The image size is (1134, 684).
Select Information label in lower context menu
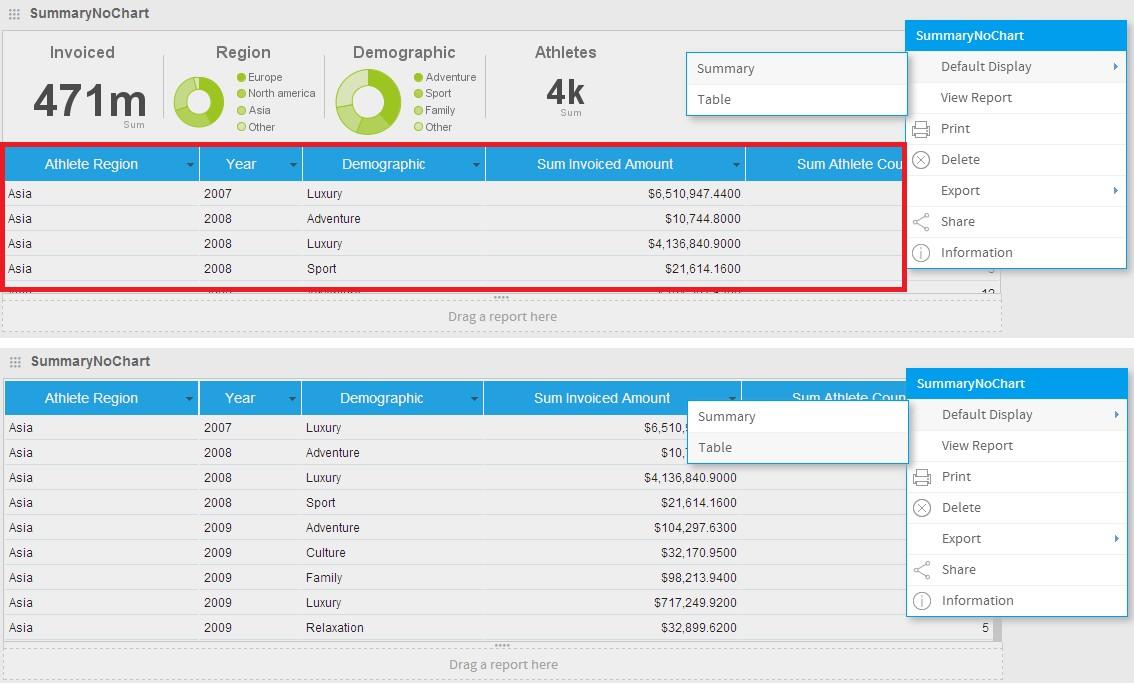(x=978, y=601)
